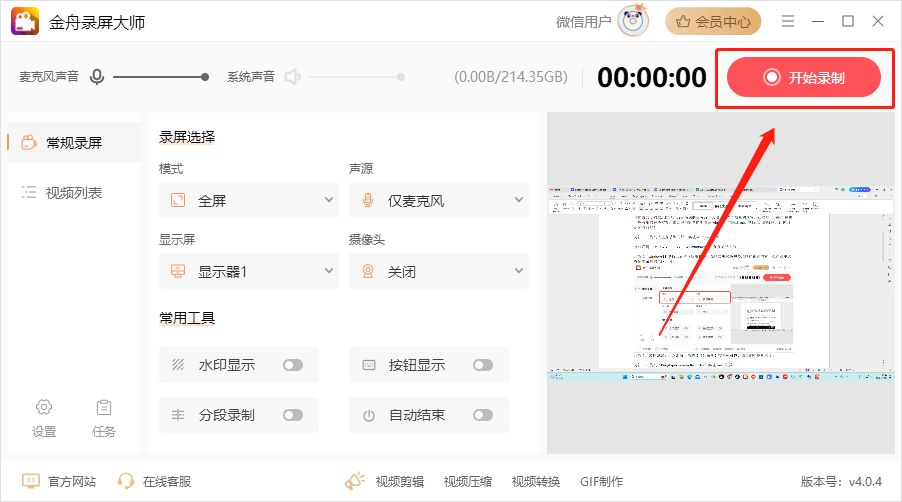Click the watermark stripes icon
The image size is (902, 502).
click(178, 365)
